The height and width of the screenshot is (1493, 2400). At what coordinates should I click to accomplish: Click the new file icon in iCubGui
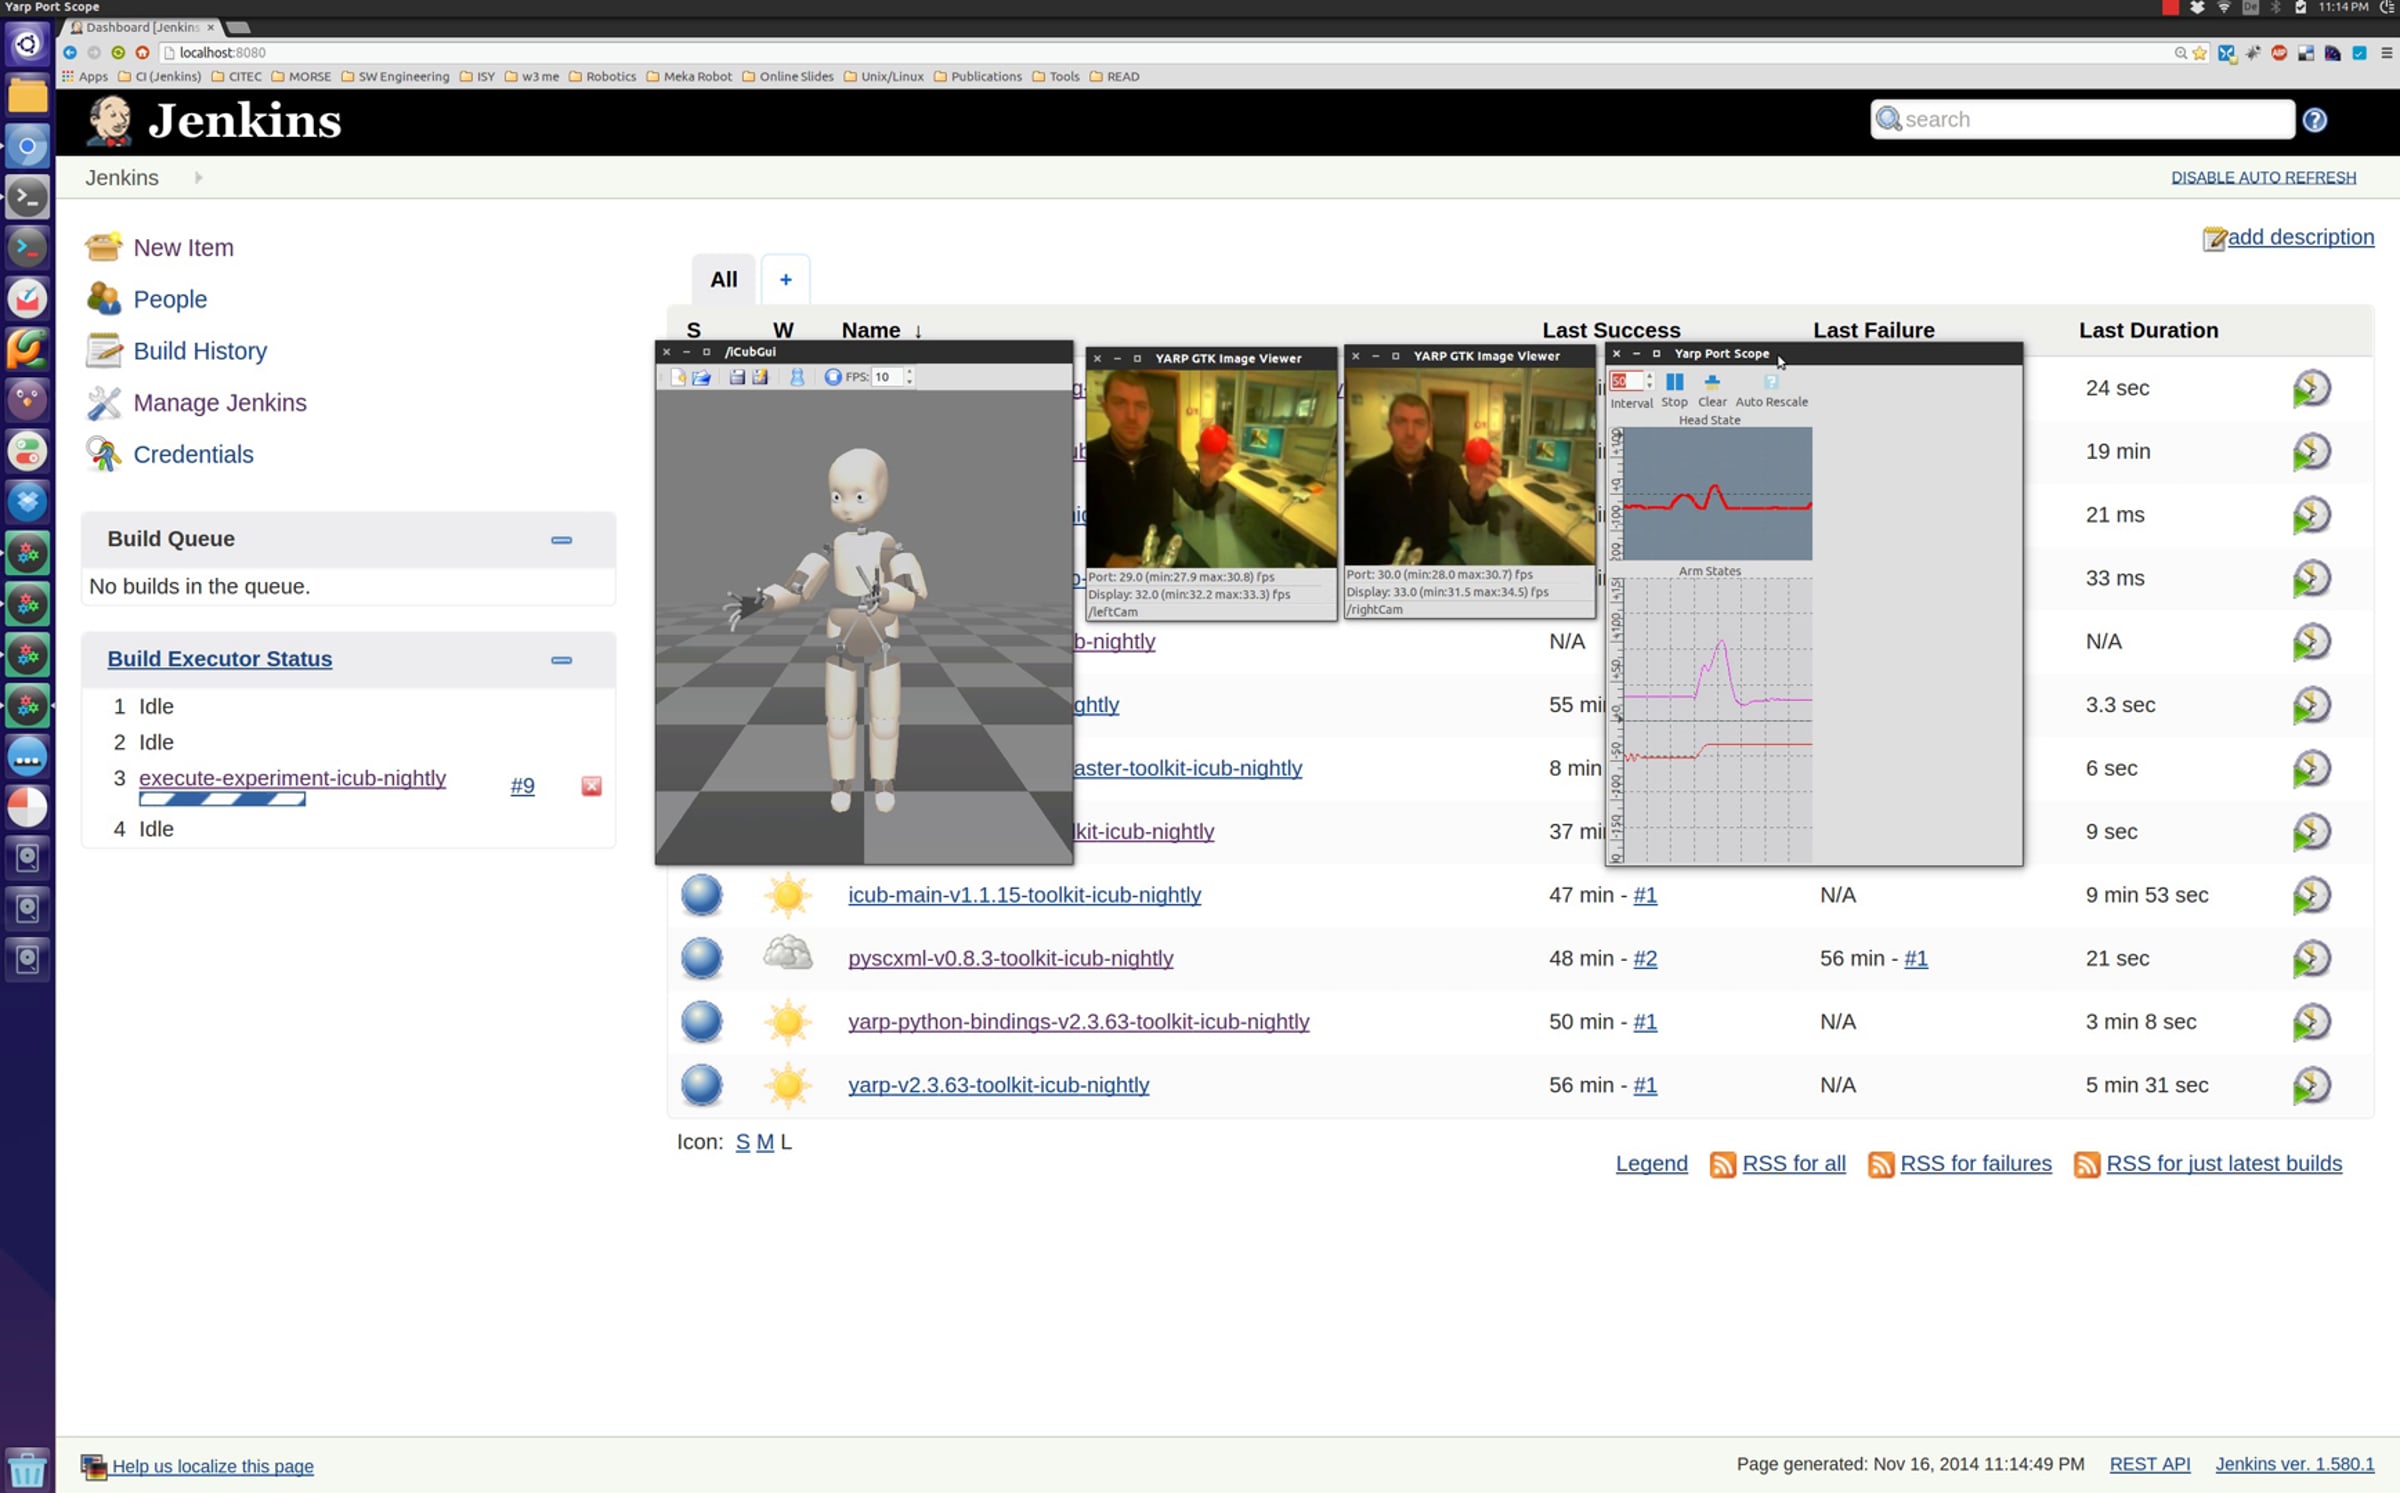click(x=678, y=377)
